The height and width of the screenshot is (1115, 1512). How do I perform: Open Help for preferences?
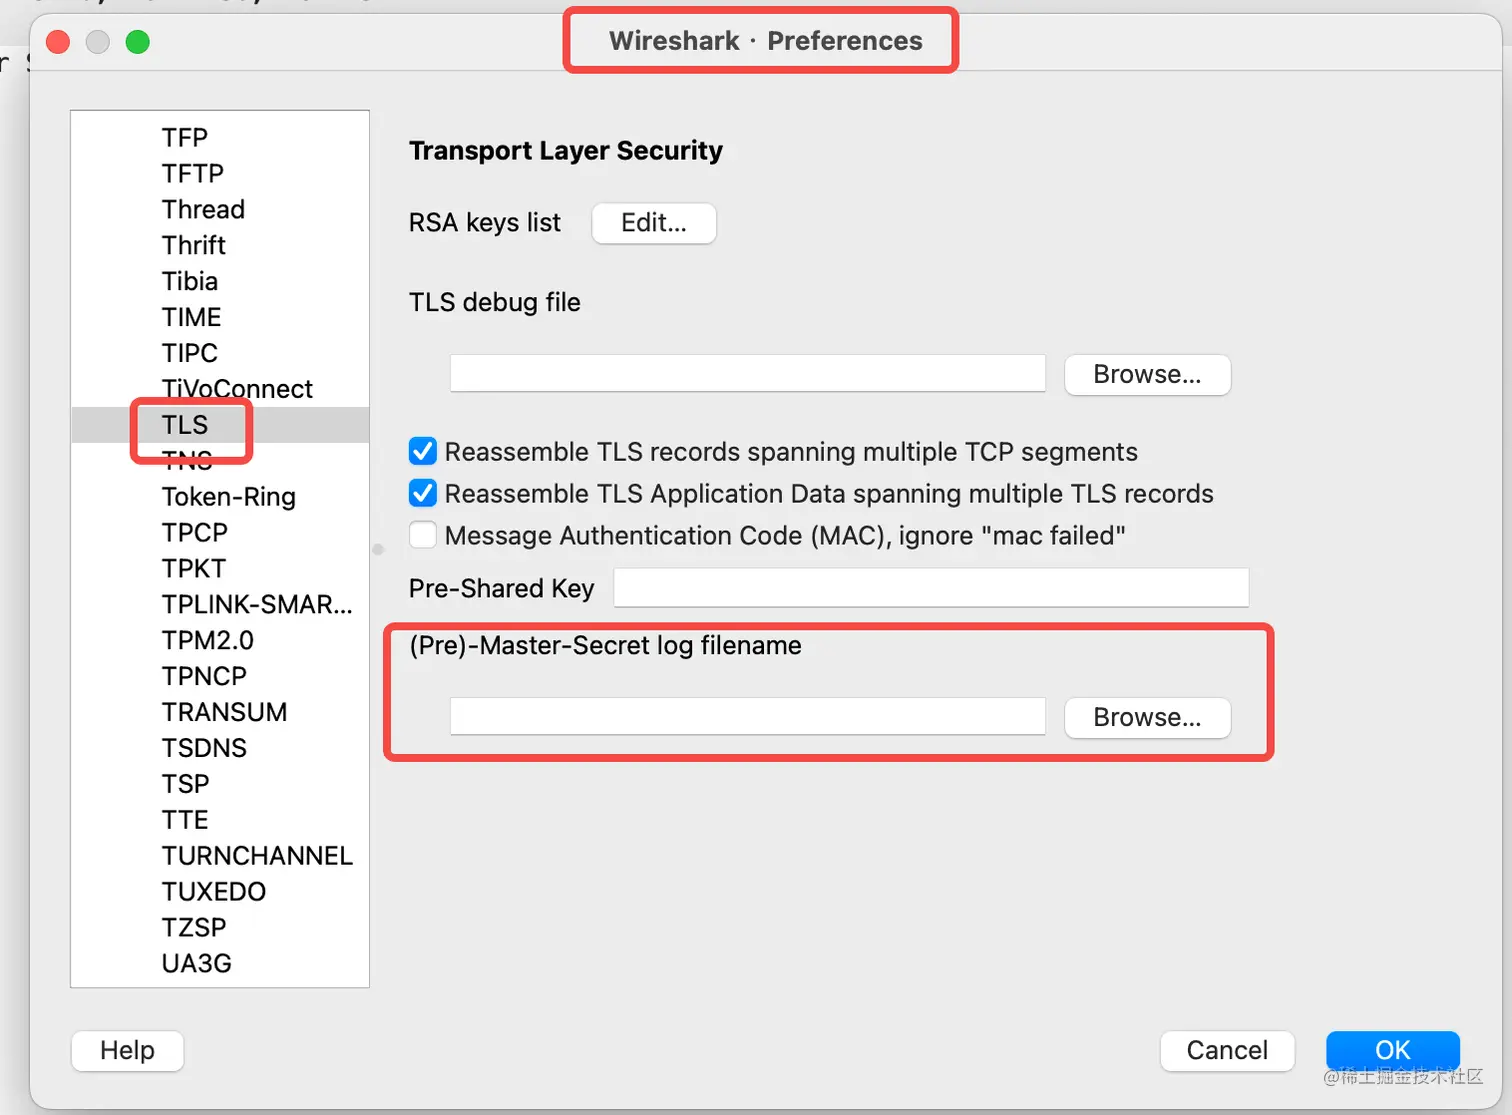pos(127,1050)
